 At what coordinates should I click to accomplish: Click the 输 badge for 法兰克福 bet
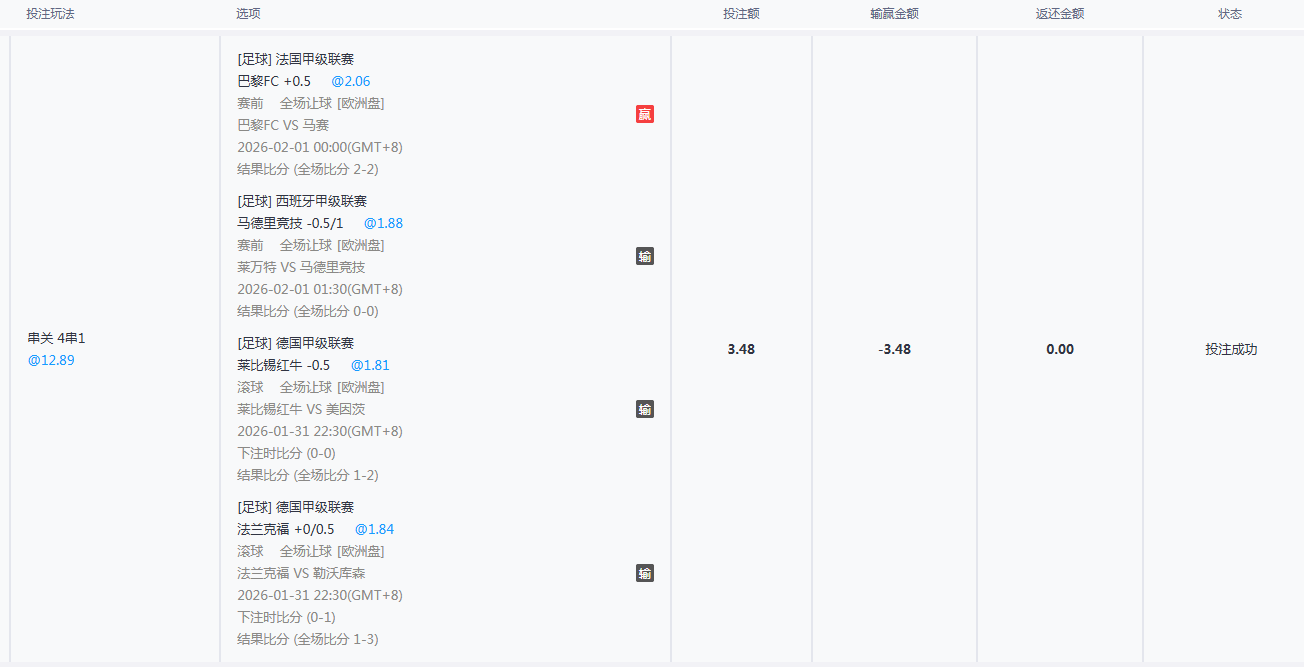[x=644, y=573]
